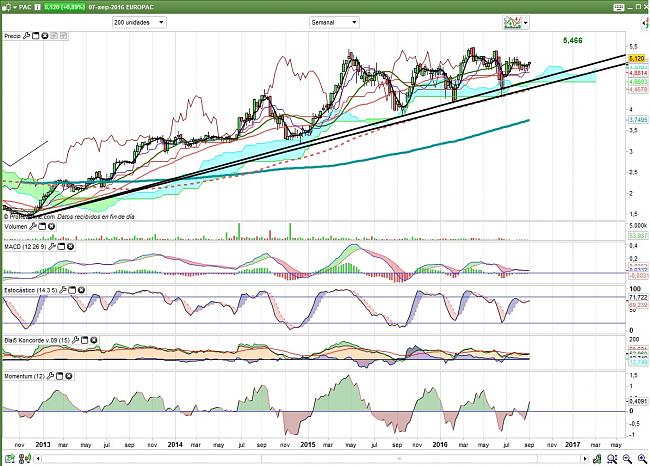Click the Momentum (12) panel title
Viewport: 650px width, 466px height.
point(24,376)
